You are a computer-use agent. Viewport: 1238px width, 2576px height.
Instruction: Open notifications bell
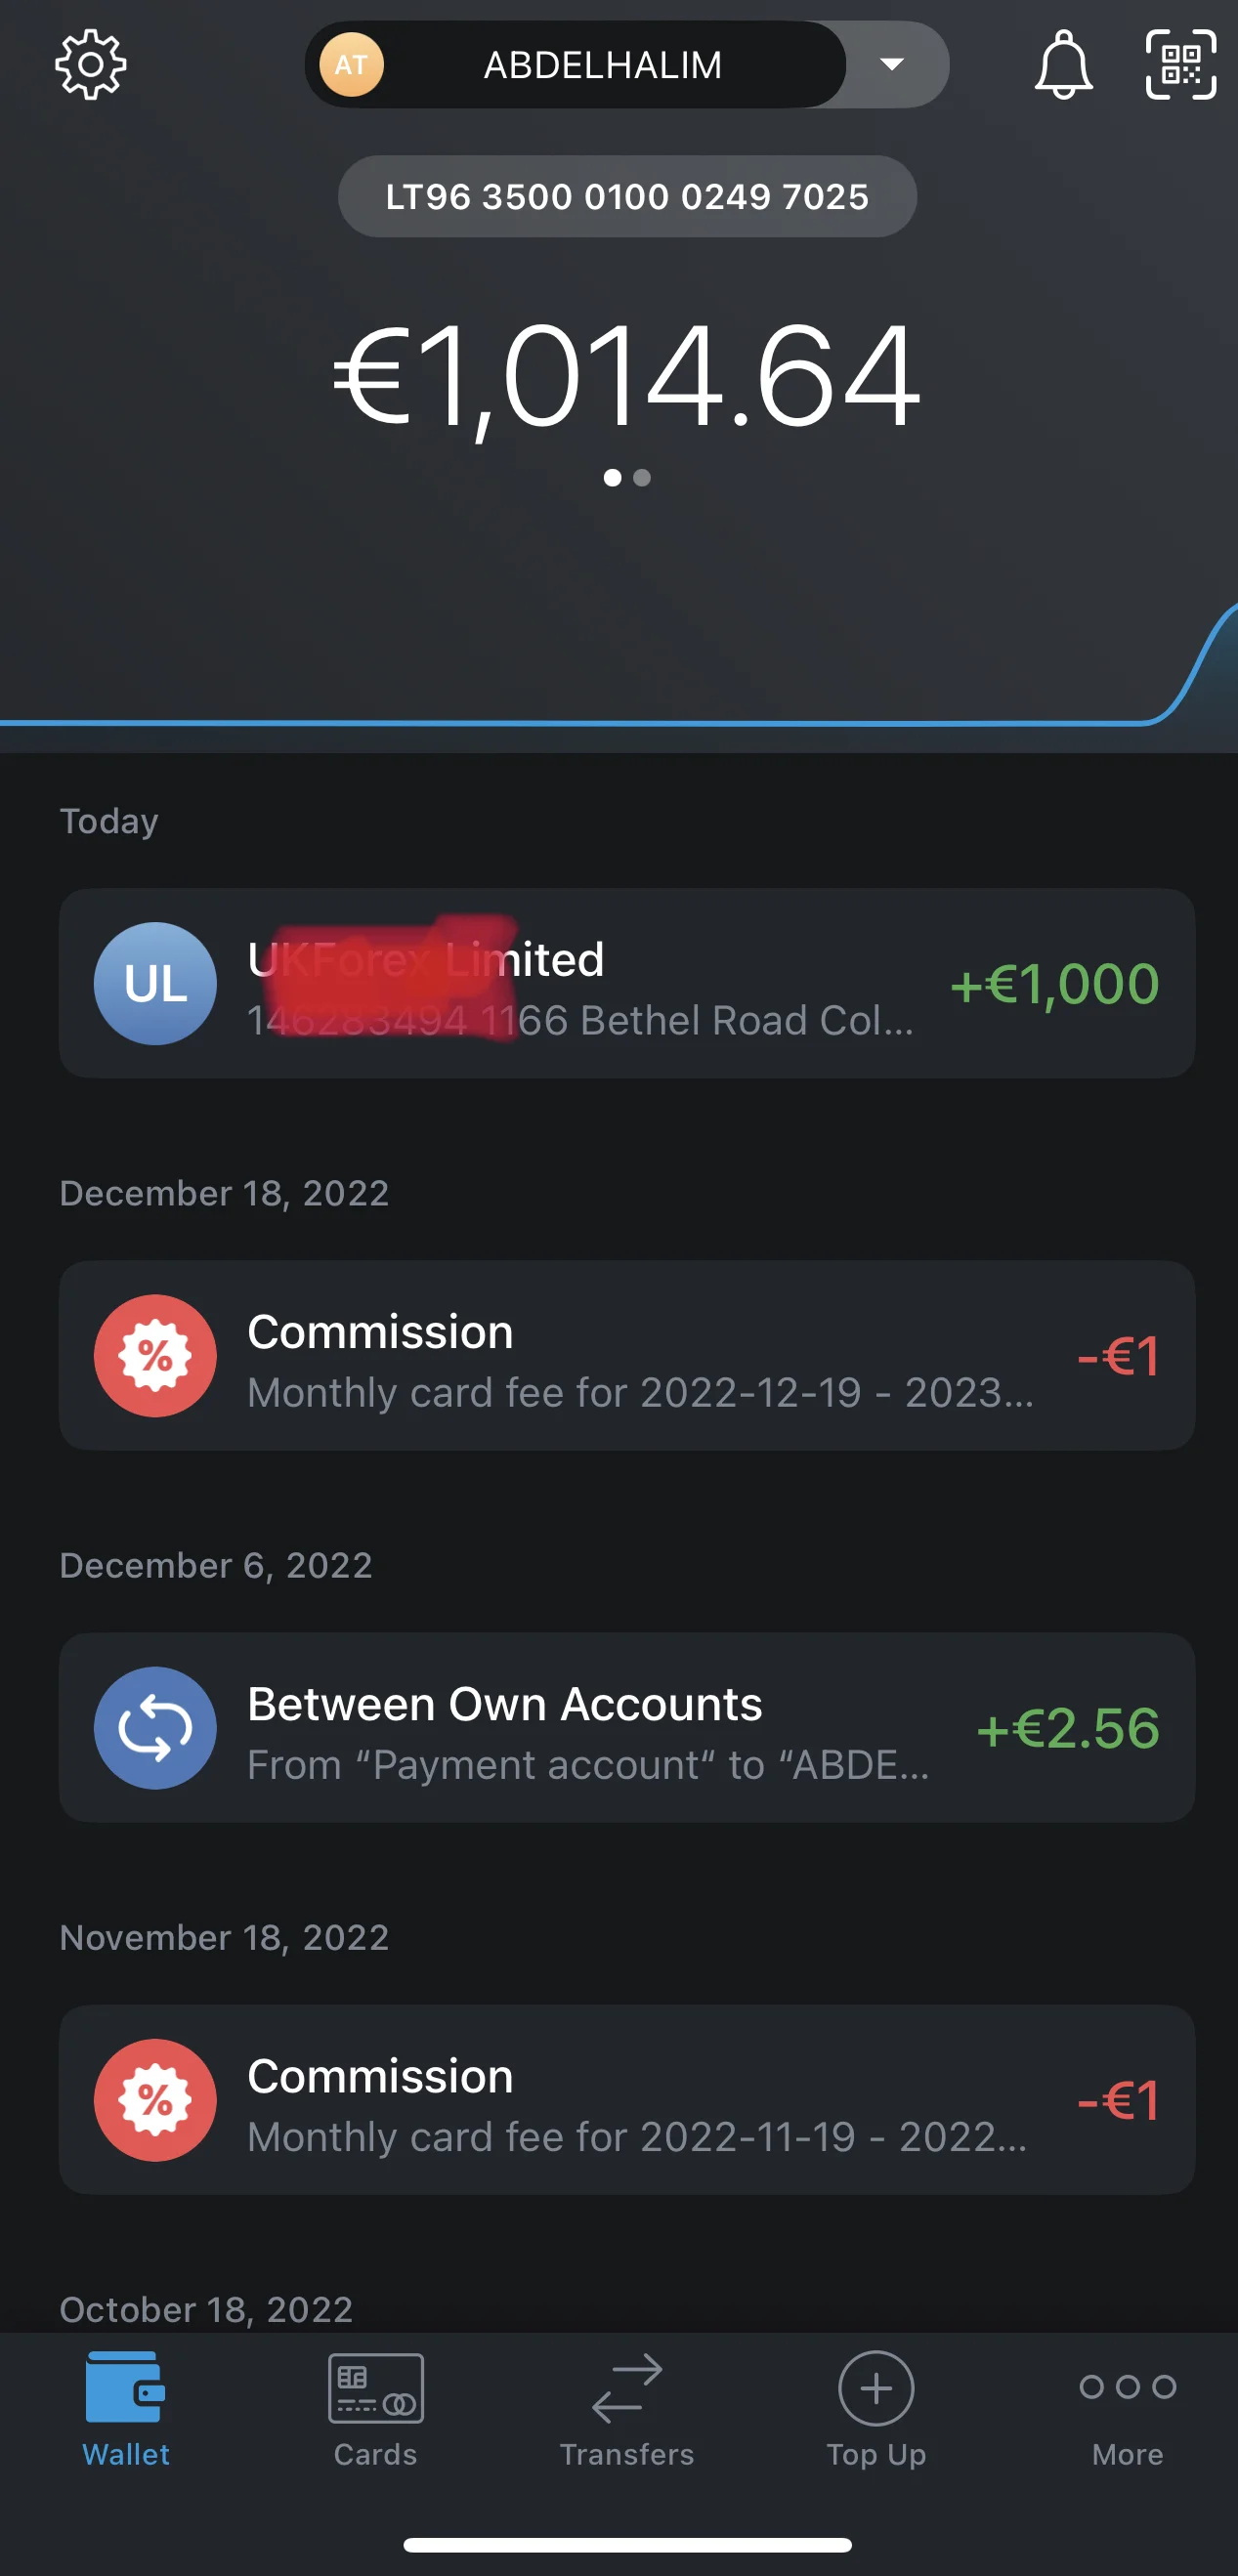click(1062, 65)
